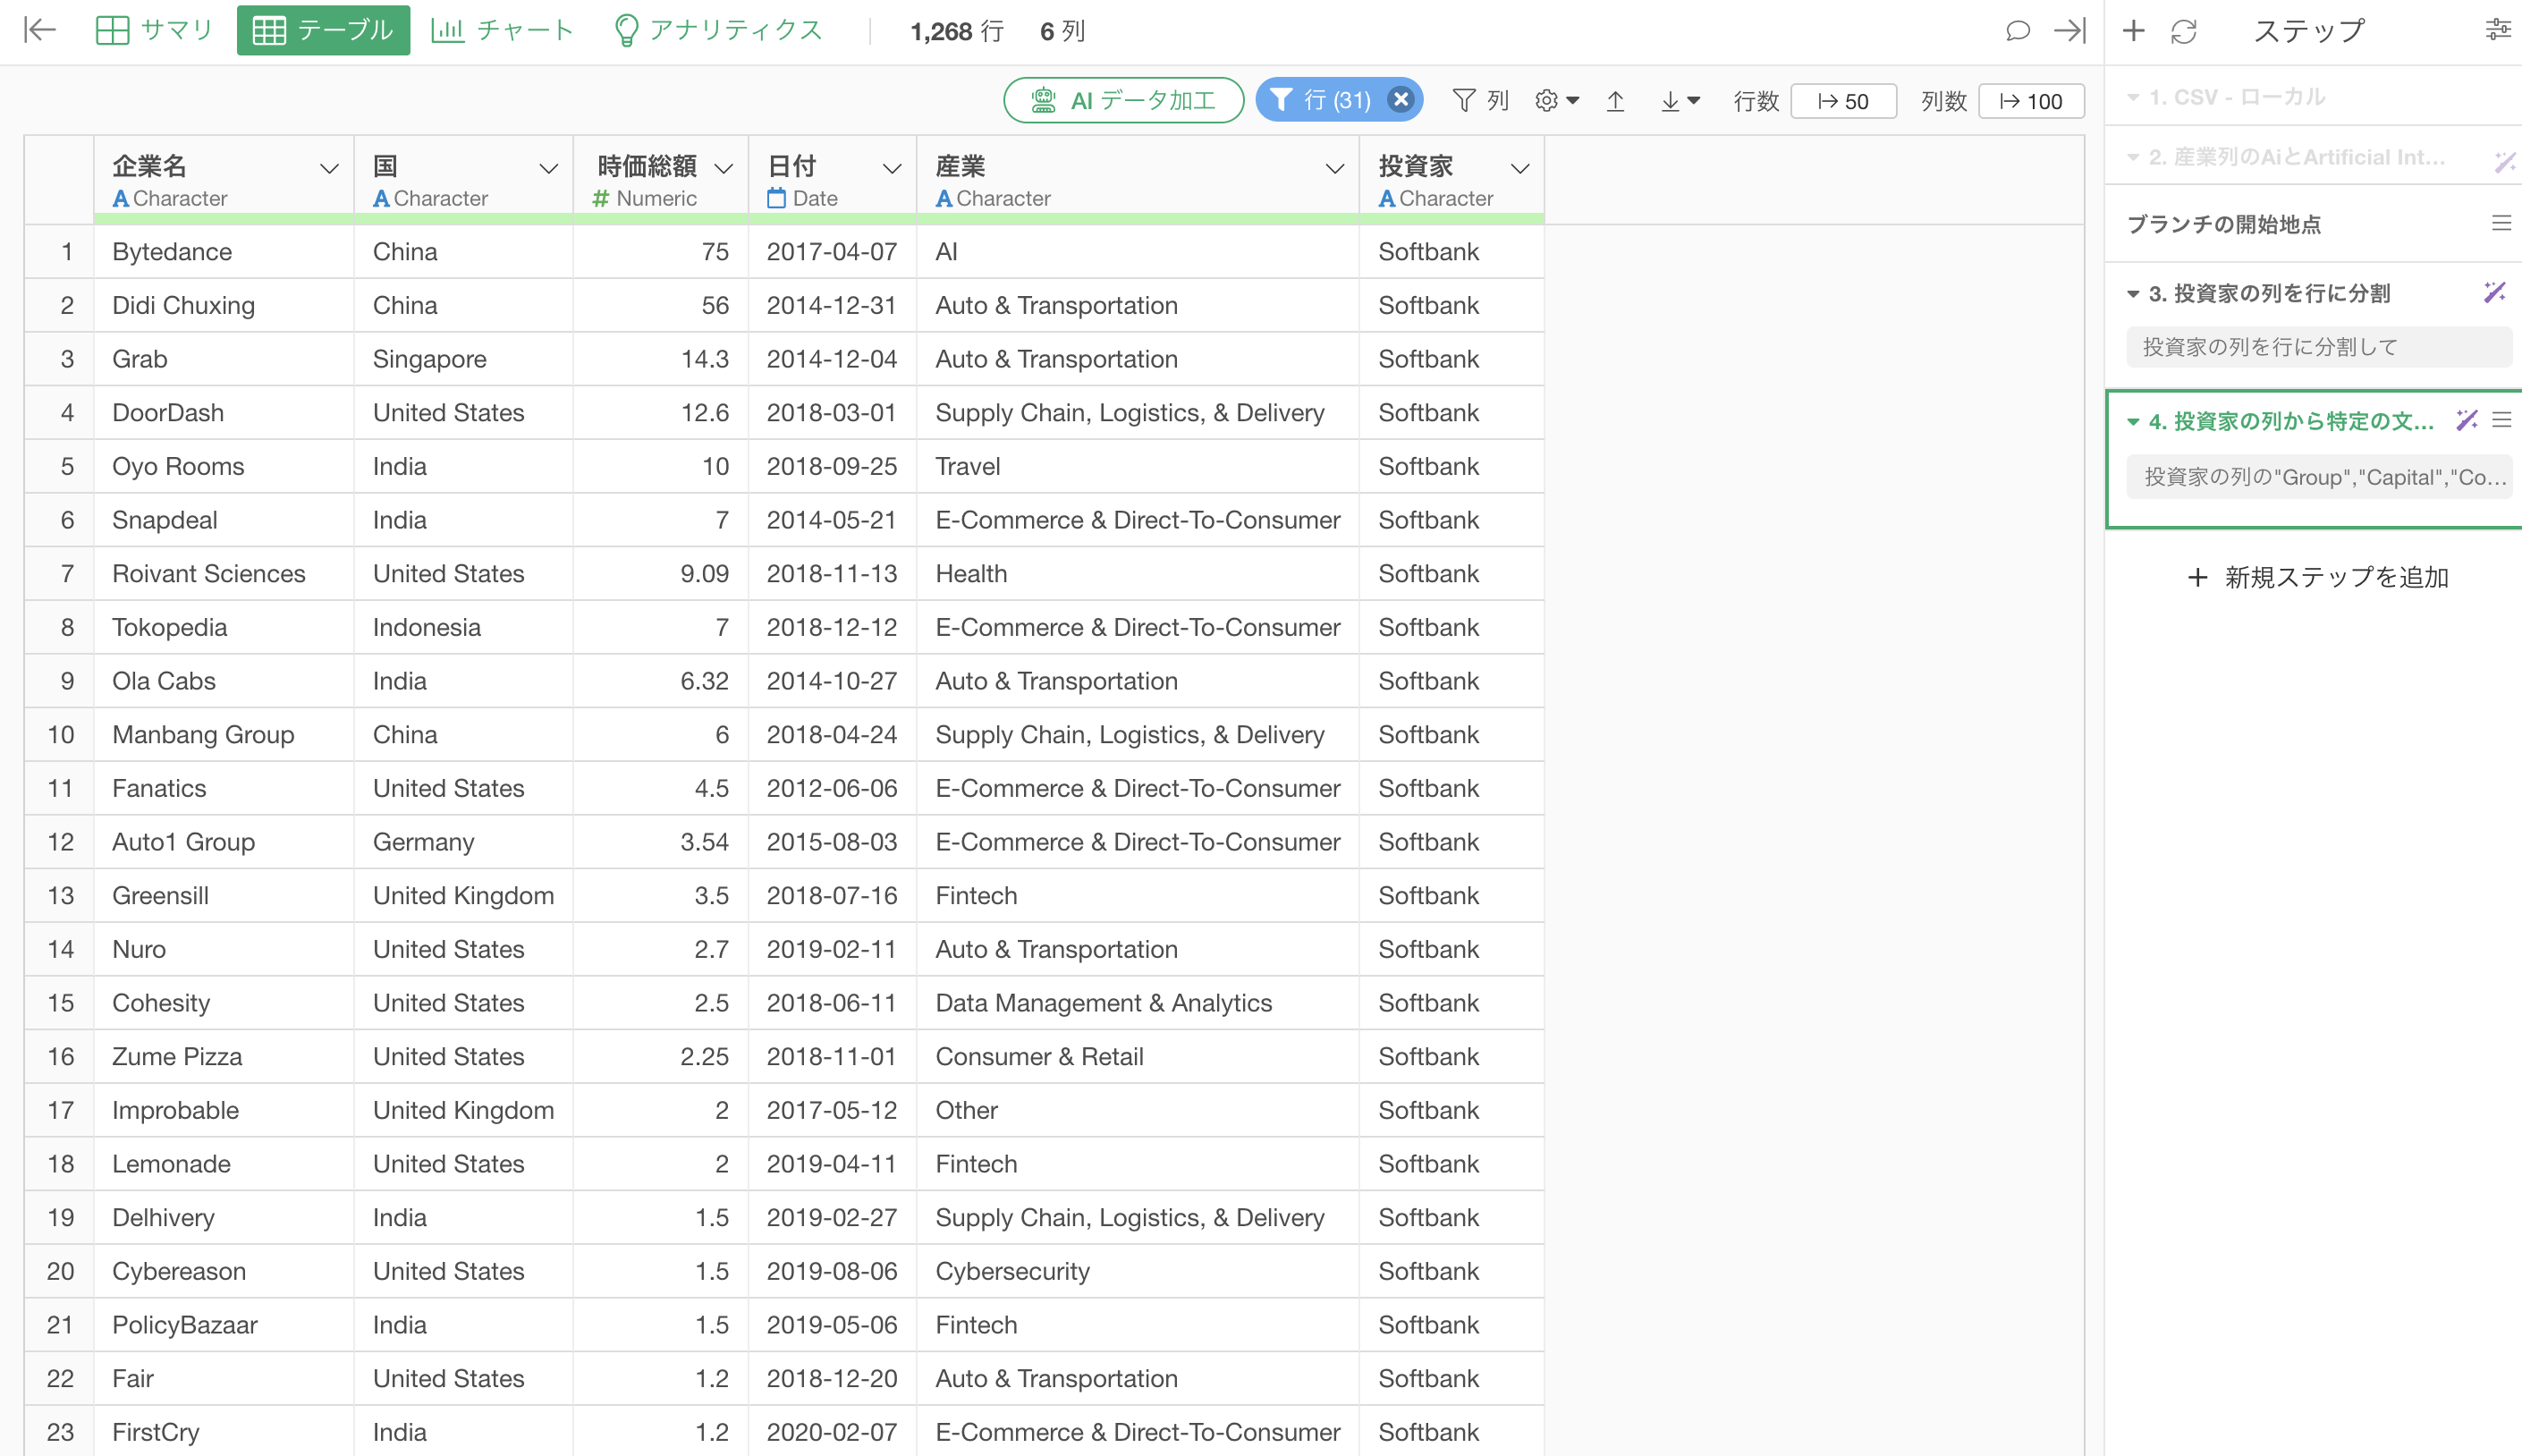Select the テーブル tab
The width and height of the screenshot is (2522, 1456).
(x=323, y=30)
